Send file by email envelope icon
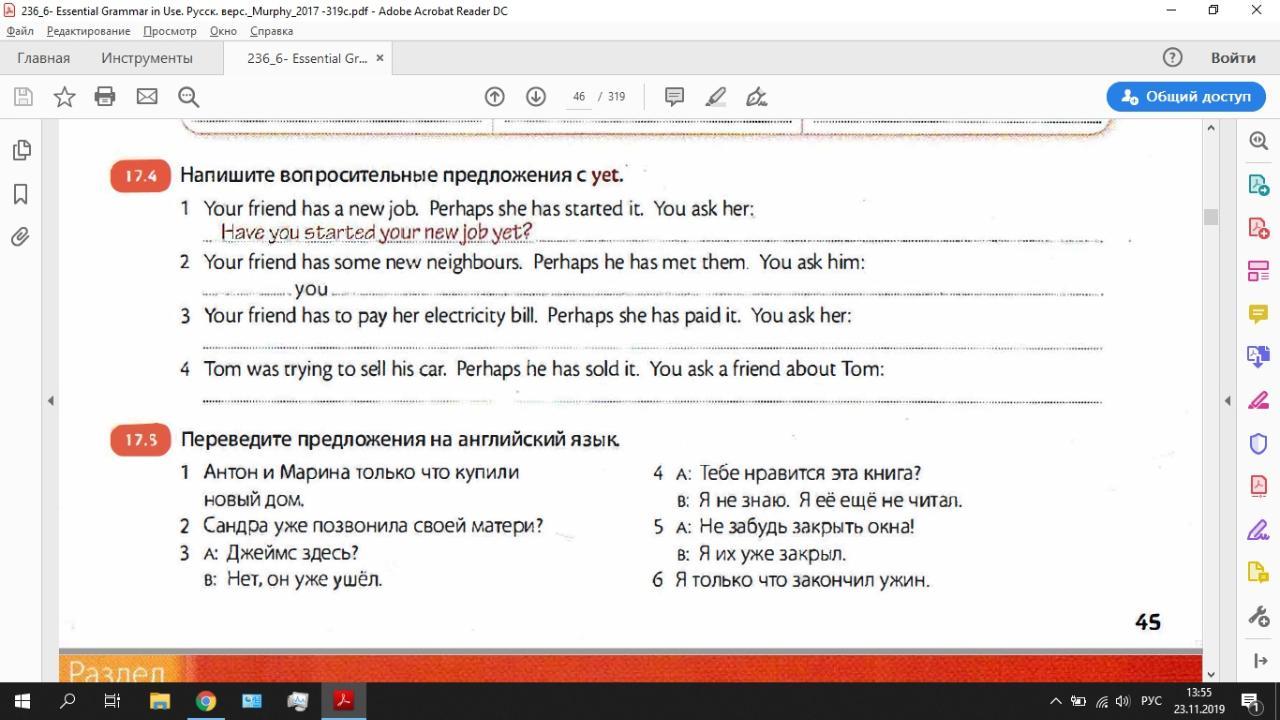Screen dimensions: 1280x720 click(x=147, y=97)
